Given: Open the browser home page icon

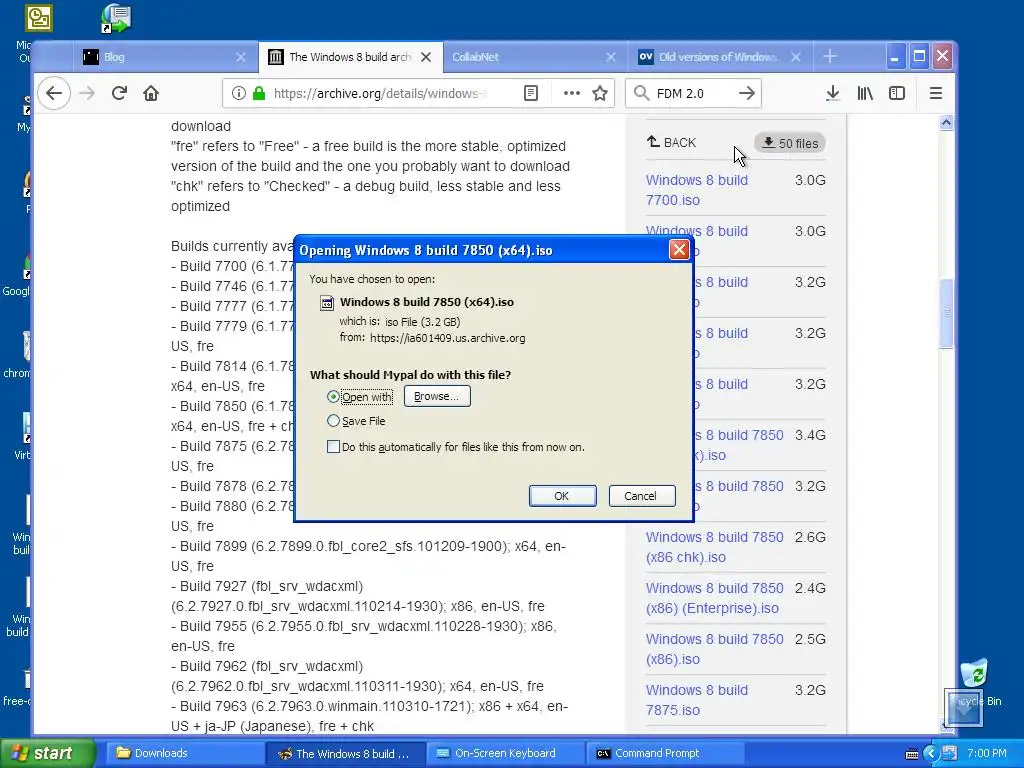Looking at the screenshot, I should click(x=151, y=93).
